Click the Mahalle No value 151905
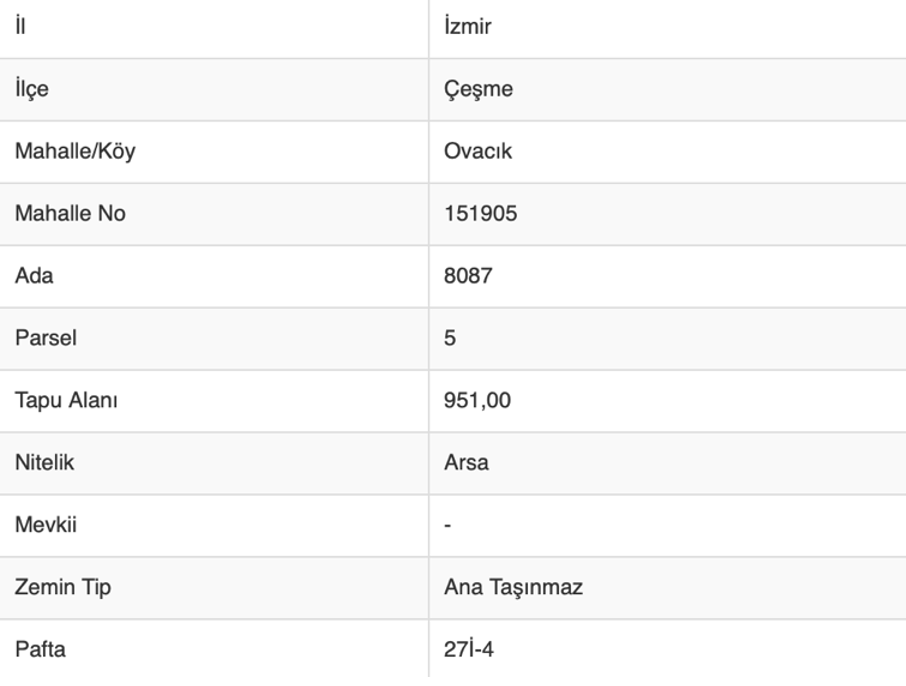The height and width of the screenshot is (686, 906). [x=481, y=213]
